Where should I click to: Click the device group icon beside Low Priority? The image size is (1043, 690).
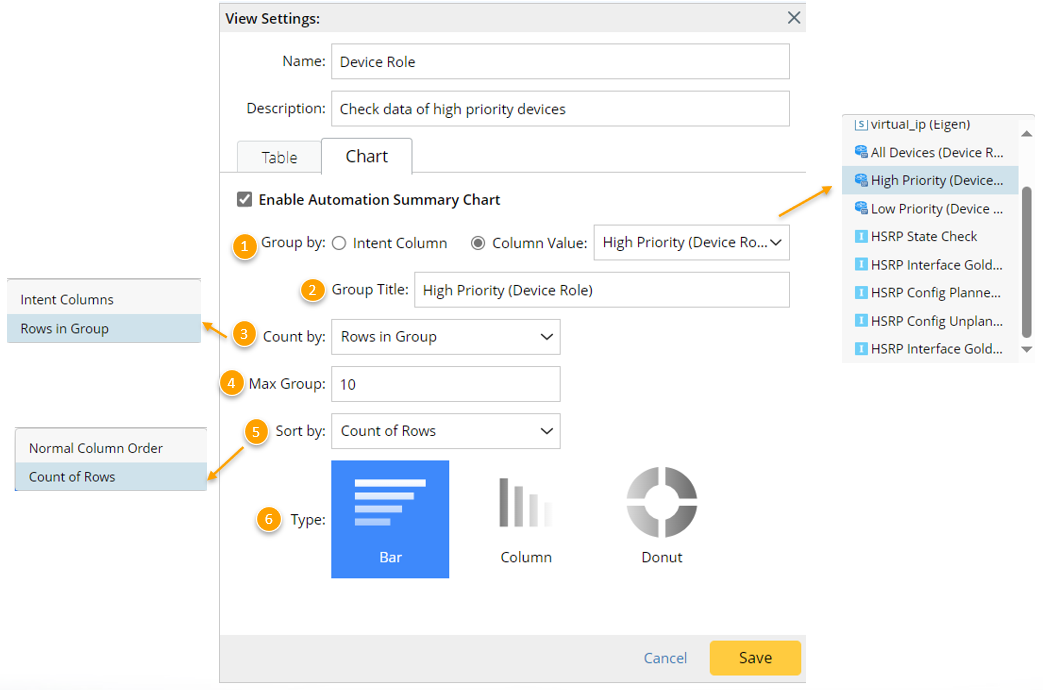(859, 208)
